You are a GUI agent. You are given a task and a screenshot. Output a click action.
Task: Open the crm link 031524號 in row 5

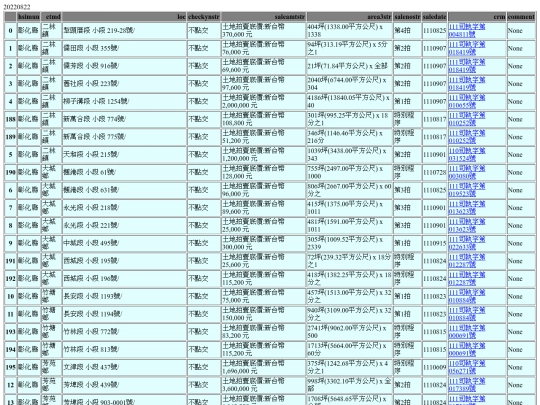click(x=467, y=155)
